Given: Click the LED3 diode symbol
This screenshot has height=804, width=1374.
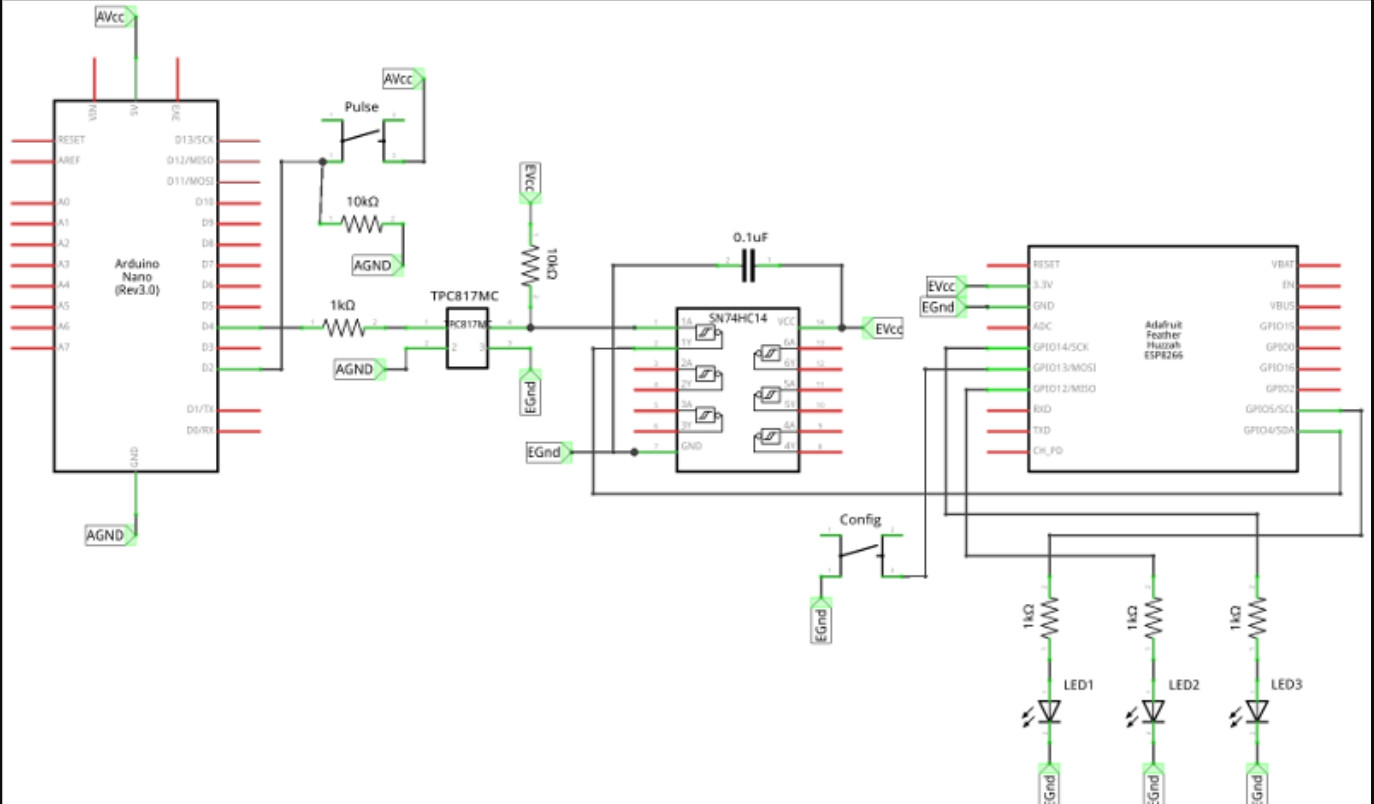Looking at the screenshot, I should pos(1257,710).
